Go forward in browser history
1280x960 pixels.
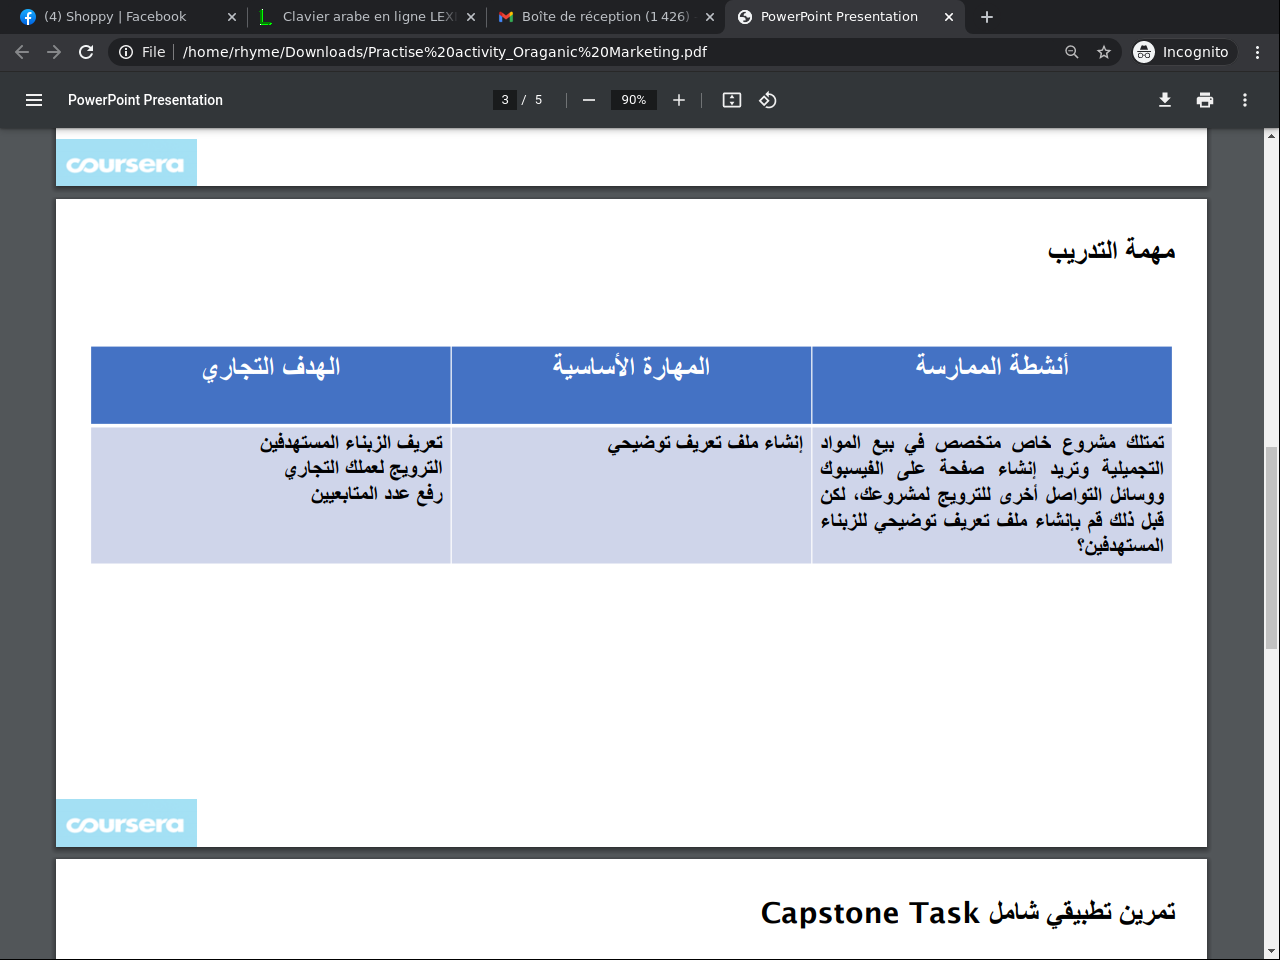pyautogui.click(x=54, y=52)
